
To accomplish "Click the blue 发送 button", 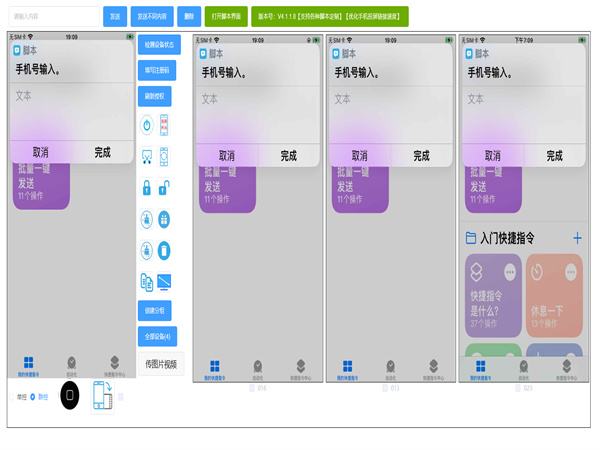I will tap(115, 17).
